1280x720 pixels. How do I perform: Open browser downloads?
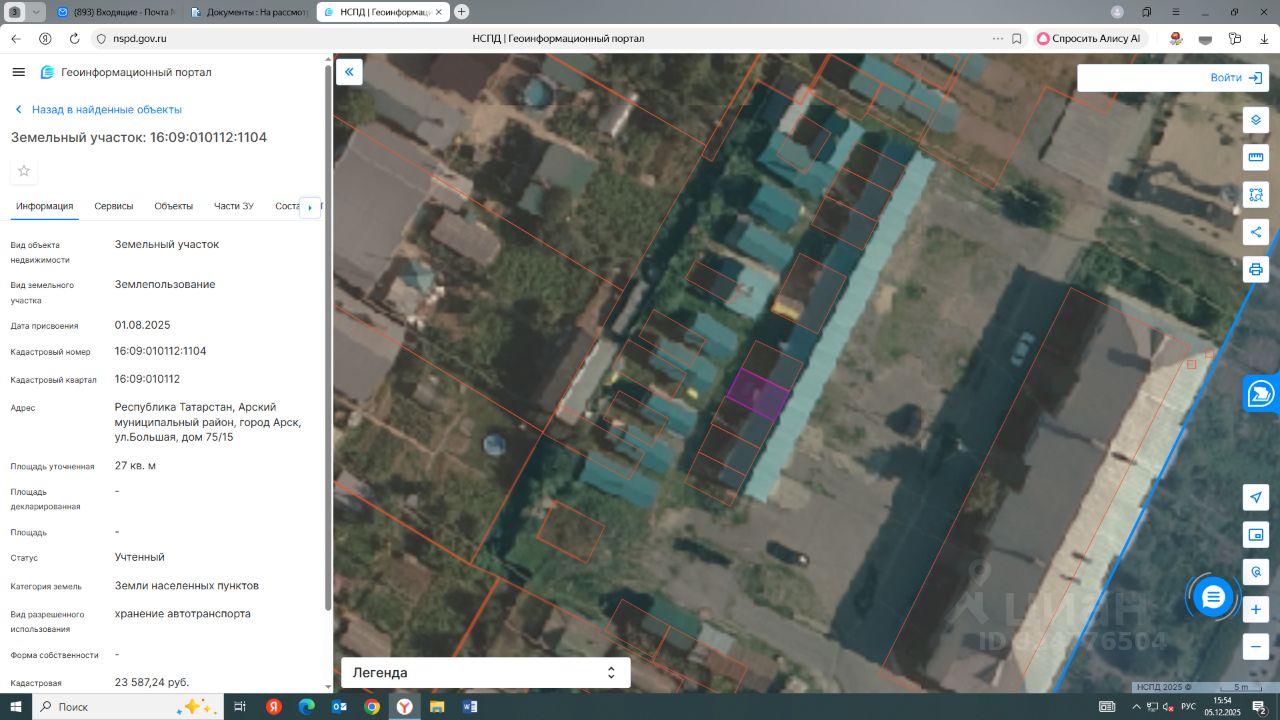[x=1264, y=39]
